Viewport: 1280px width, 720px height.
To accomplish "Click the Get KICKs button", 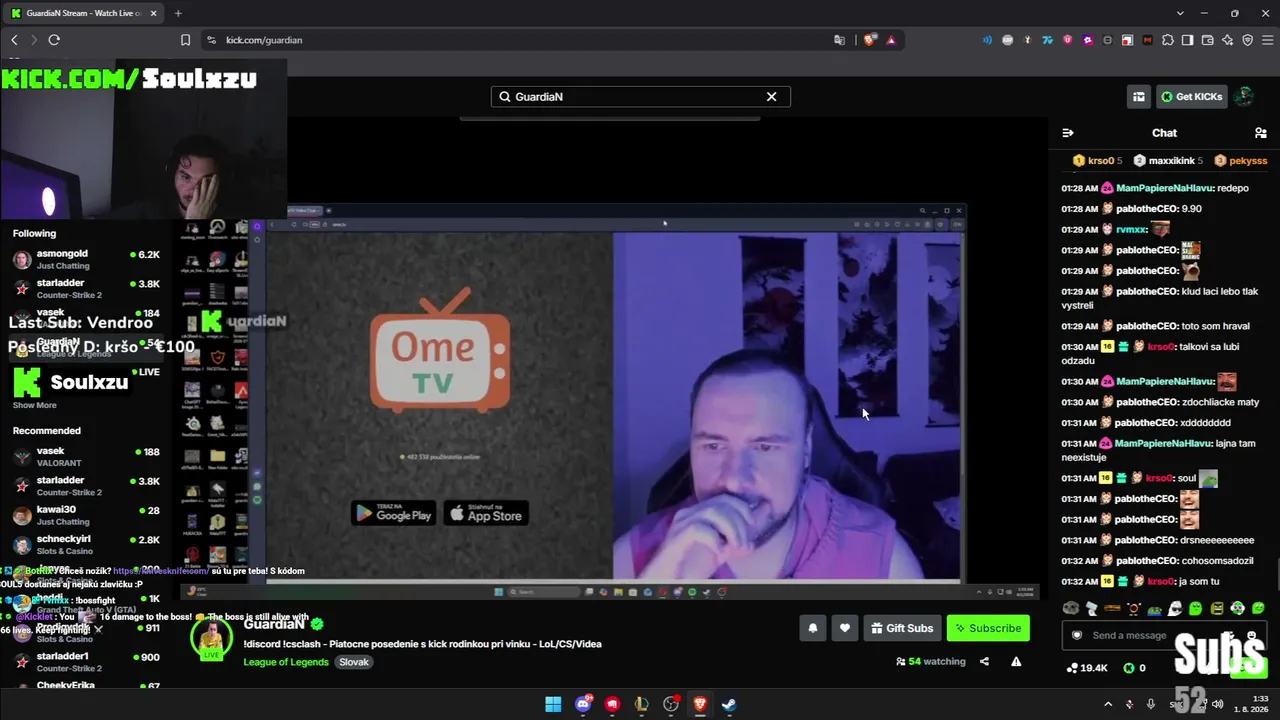I will tap(1192, 97).
